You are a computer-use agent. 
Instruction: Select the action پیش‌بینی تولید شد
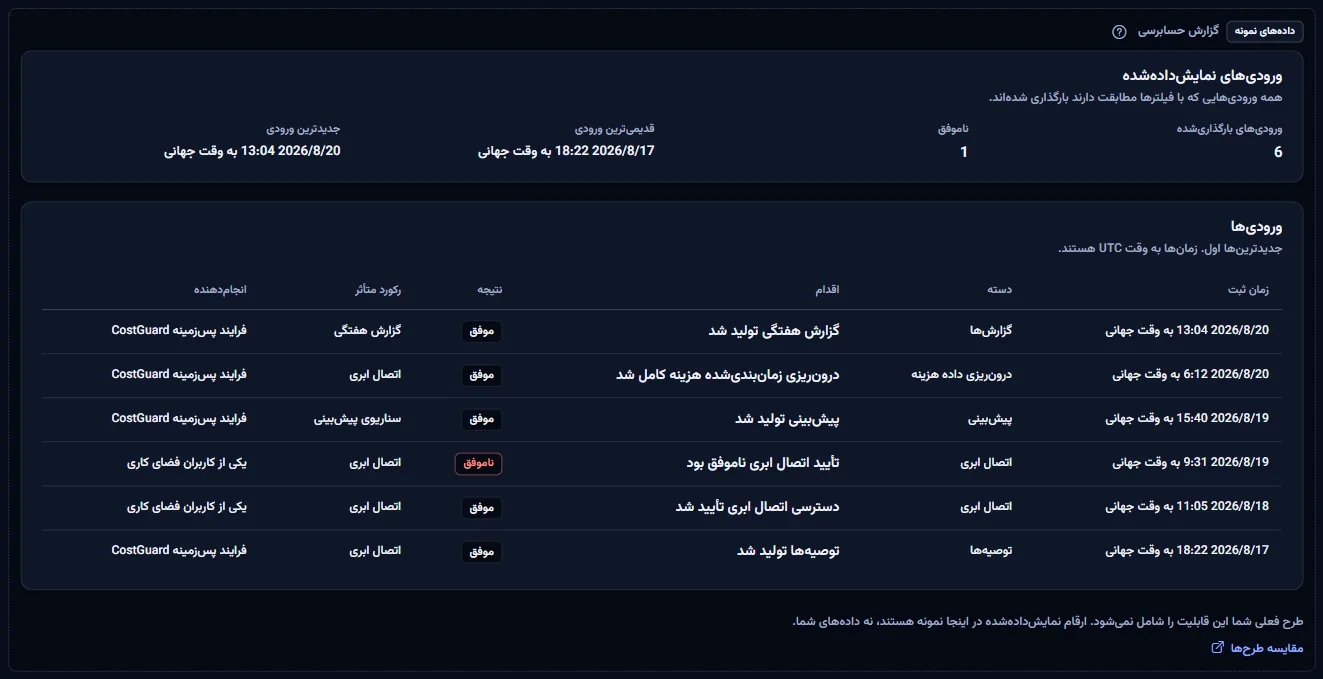point(787,420)
